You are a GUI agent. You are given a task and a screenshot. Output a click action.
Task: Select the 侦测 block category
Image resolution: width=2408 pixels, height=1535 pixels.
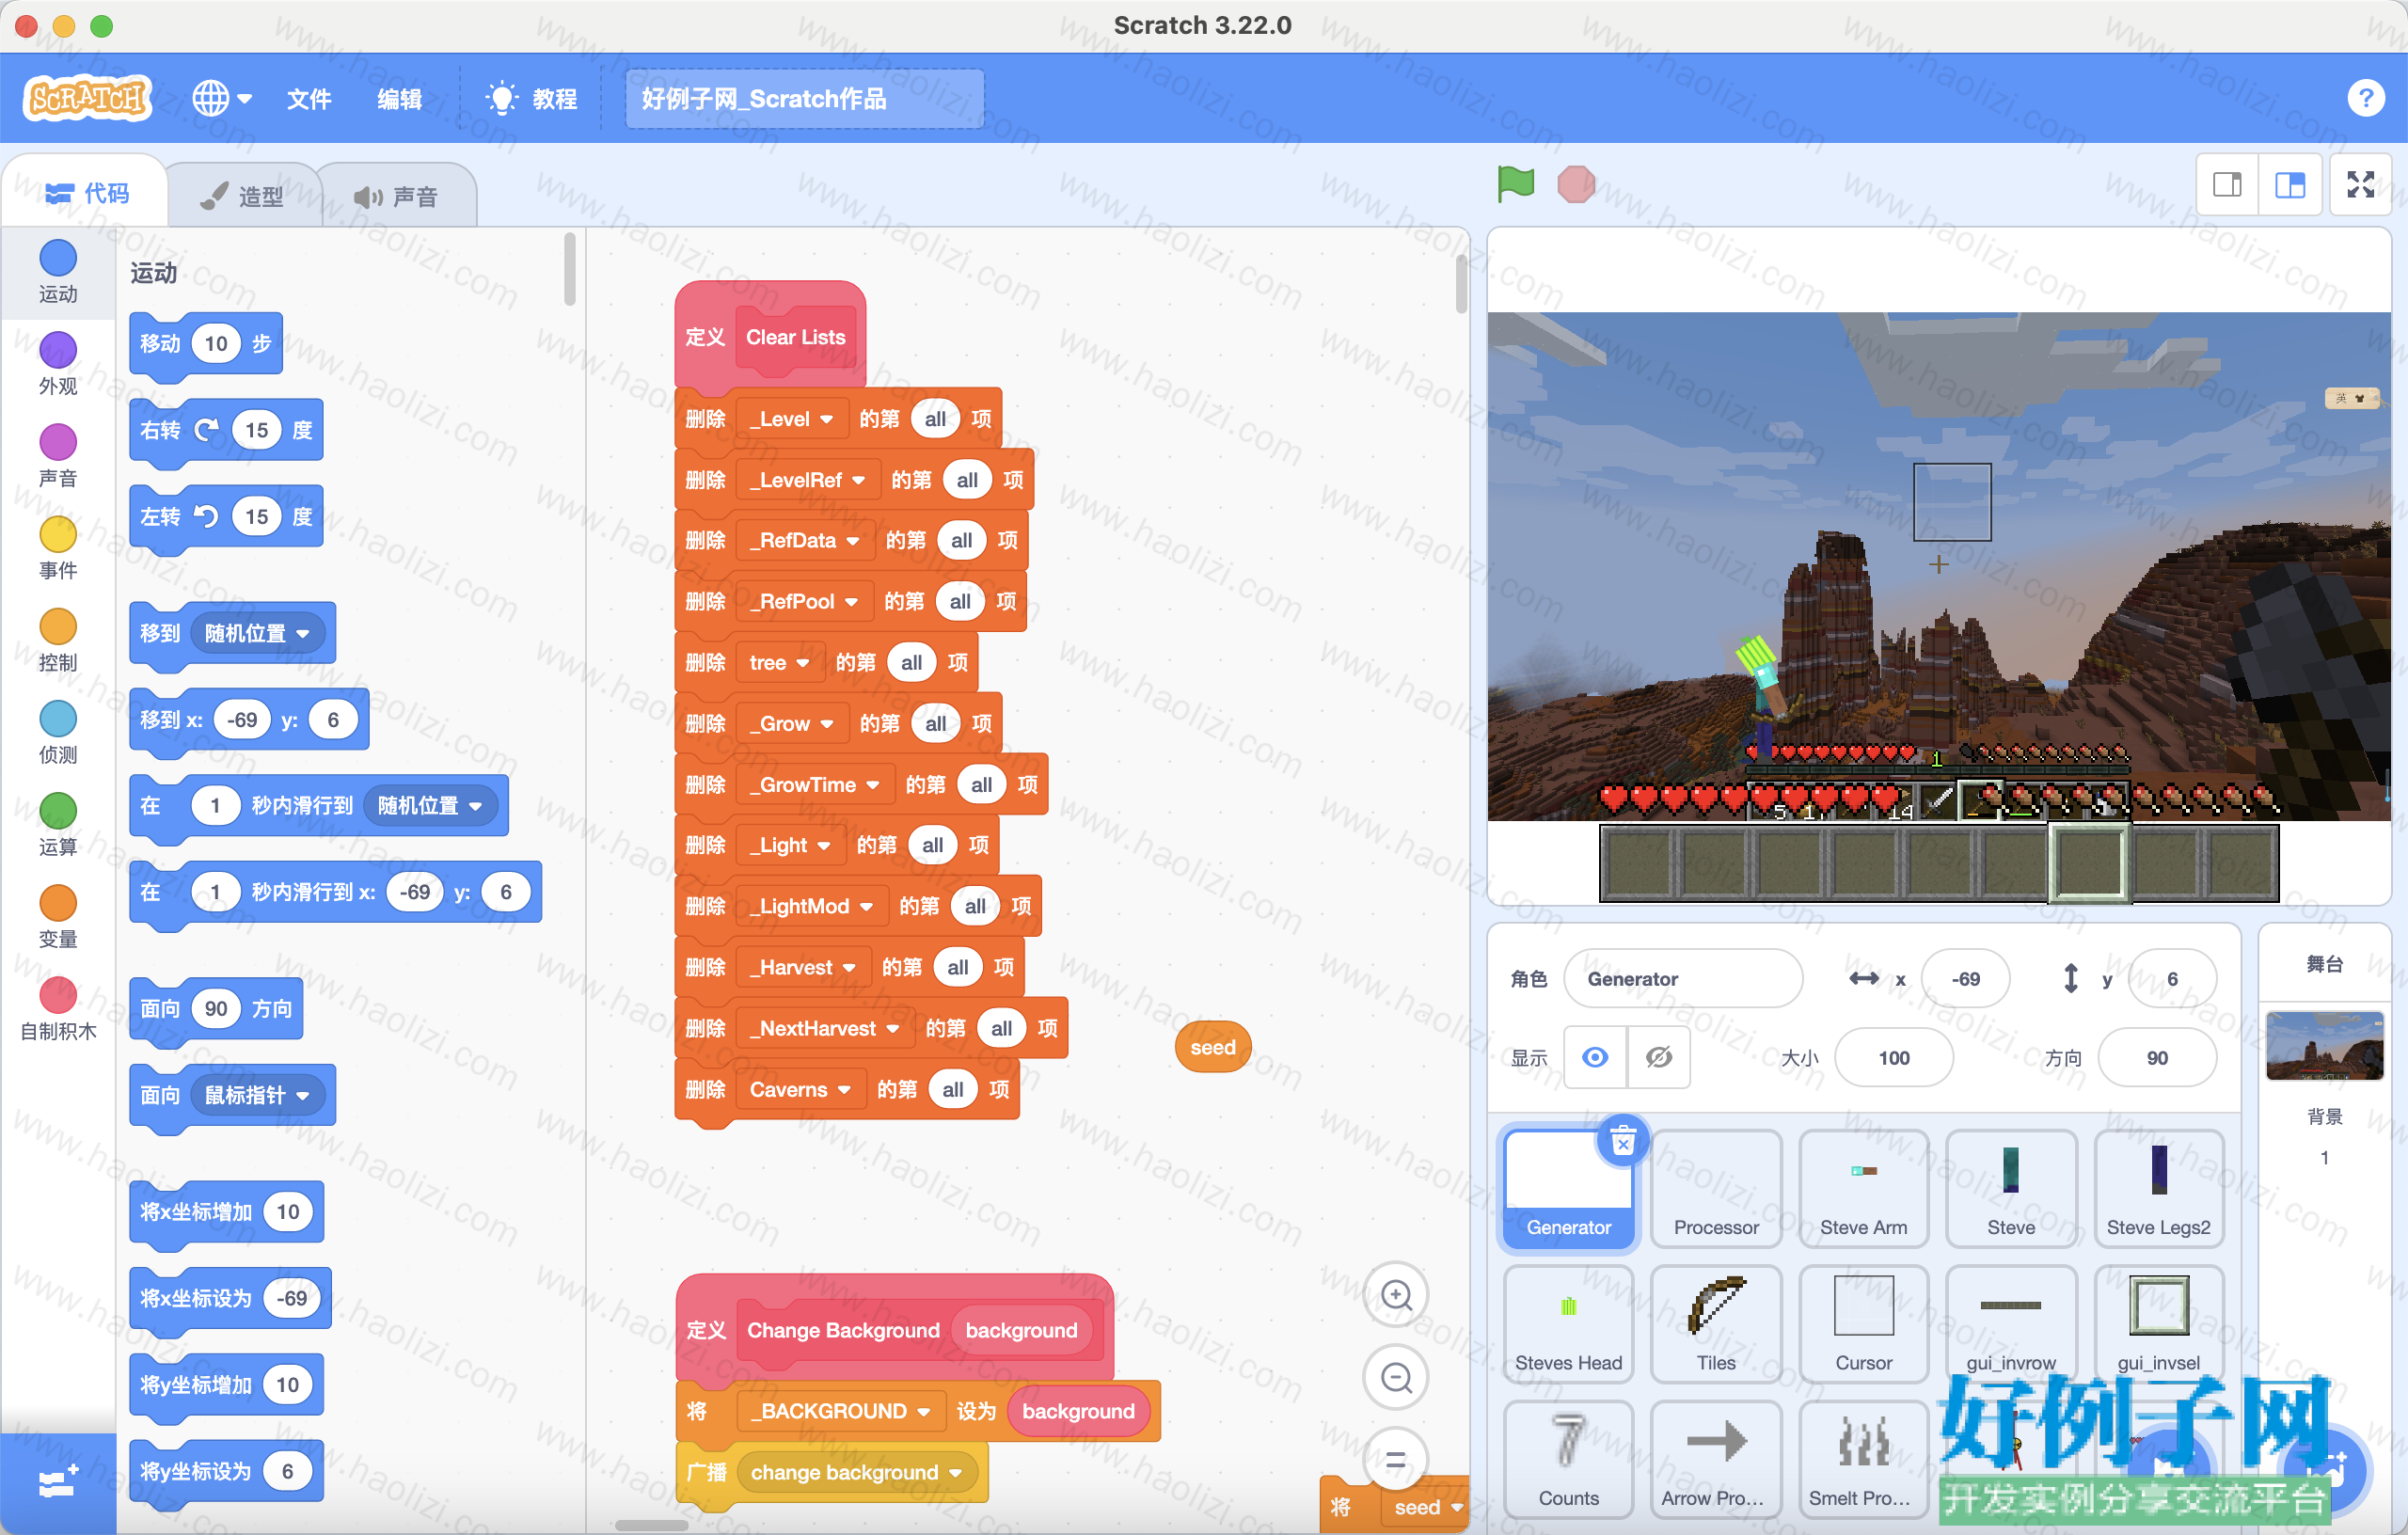[x=58, y=732]
